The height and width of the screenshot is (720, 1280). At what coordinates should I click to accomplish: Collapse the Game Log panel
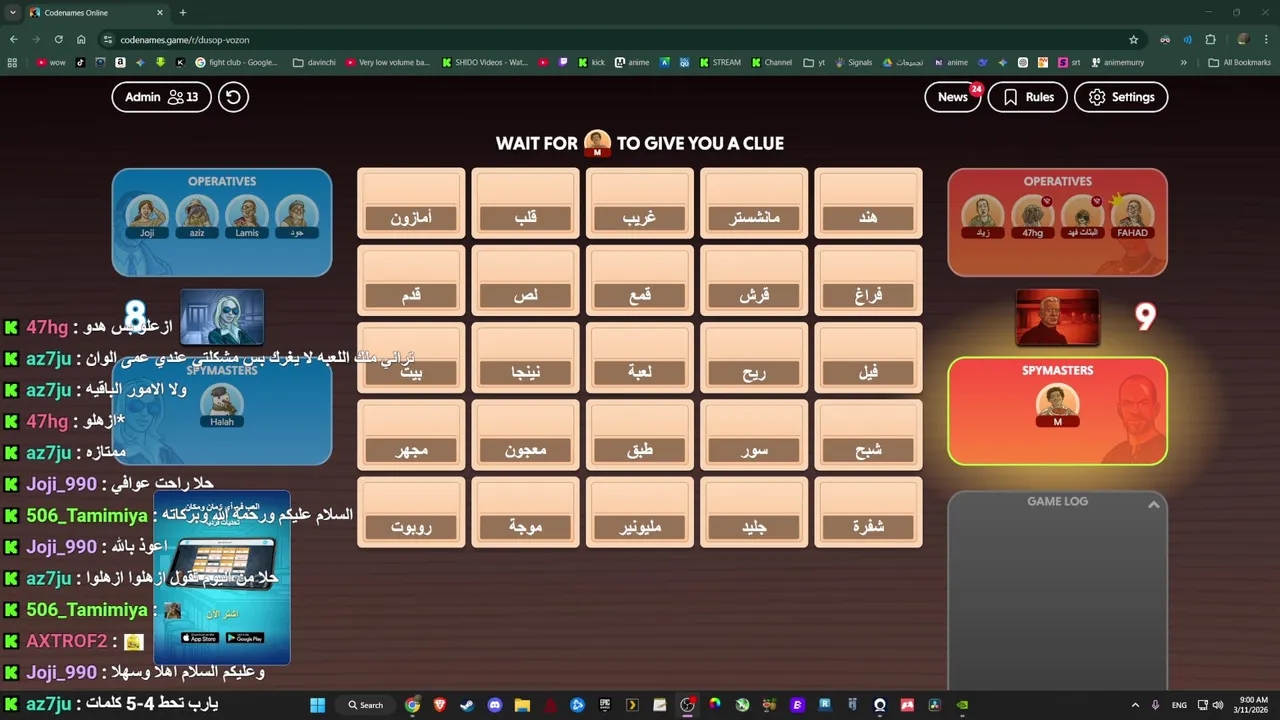point(1153,505)
